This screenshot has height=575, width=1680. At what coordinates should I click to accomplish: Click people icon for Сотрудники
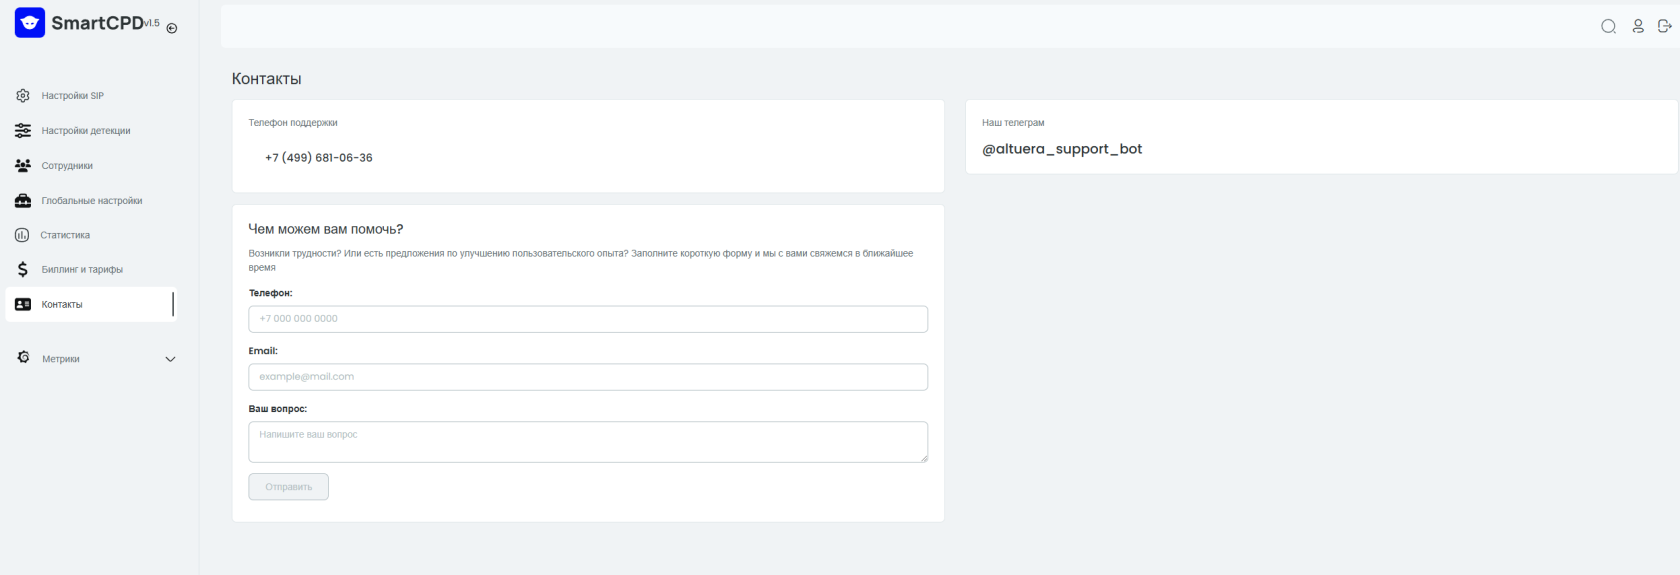(23, 166)
